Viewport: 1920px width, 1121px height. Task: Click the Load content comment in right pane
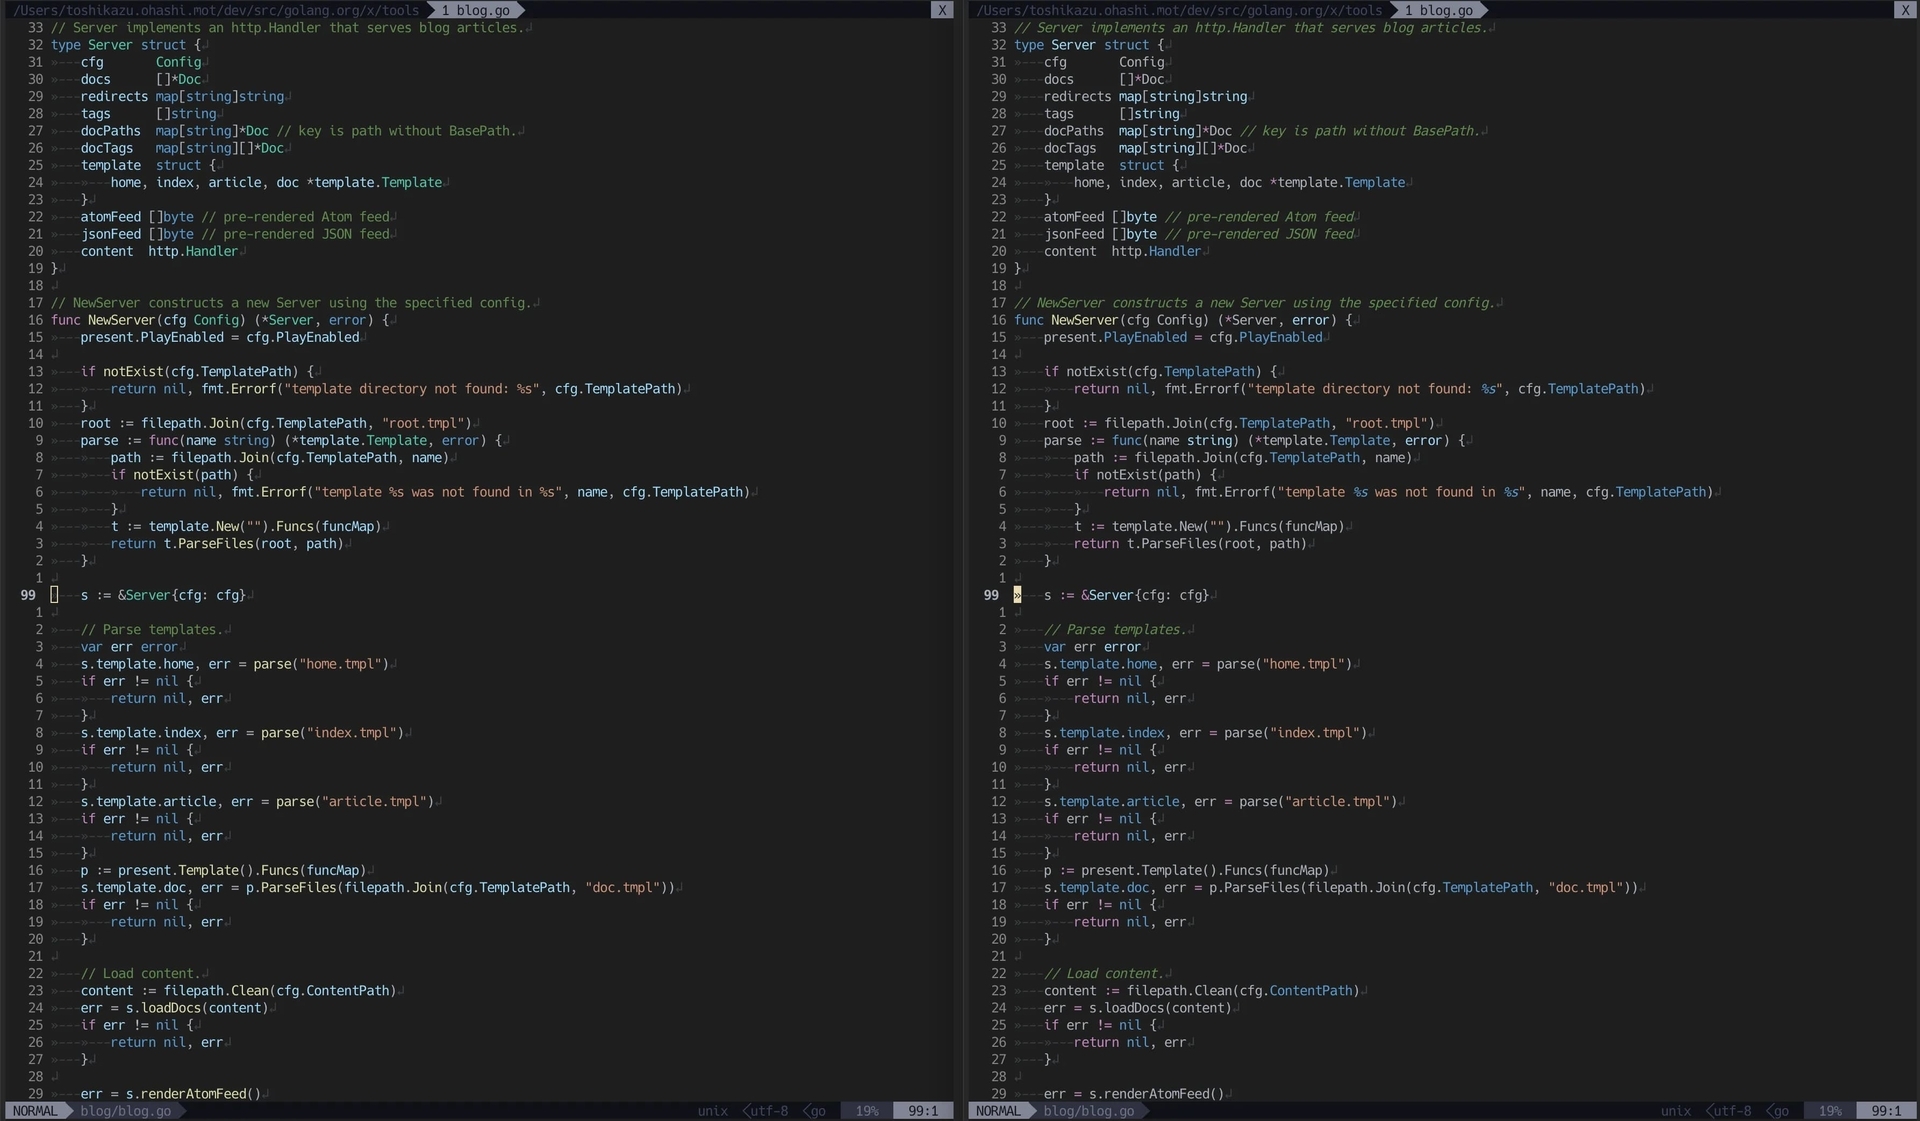click(x=1105, y=974)
